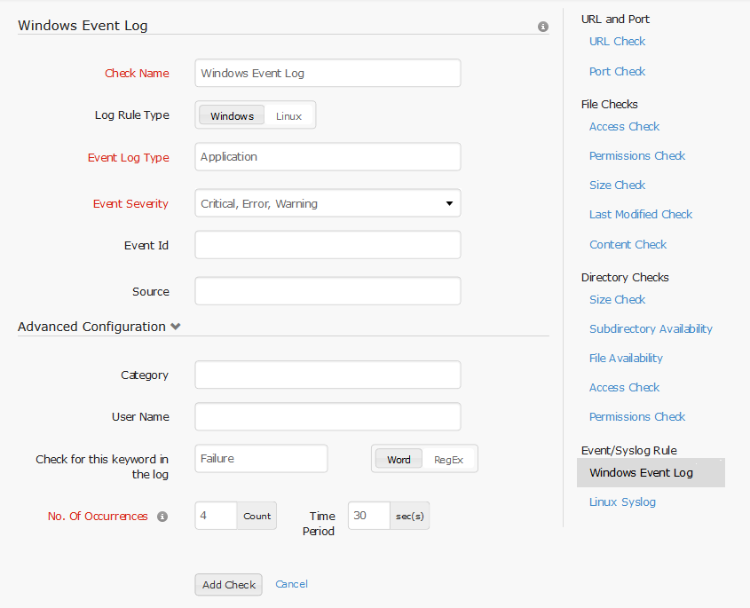Viewport: 750px width, 608px height.
Task: Switch Log Rule Type to Linux
Action: pyautogui.click(x=289, y=116)
